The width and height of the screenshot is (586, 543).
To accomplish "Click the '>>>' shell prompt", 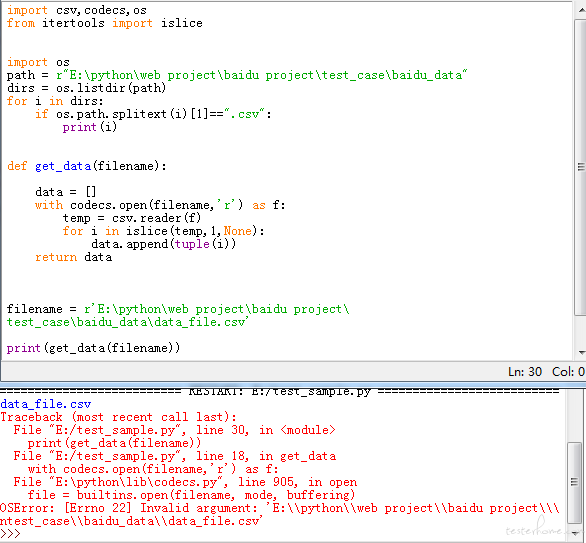I will (10, 533).
